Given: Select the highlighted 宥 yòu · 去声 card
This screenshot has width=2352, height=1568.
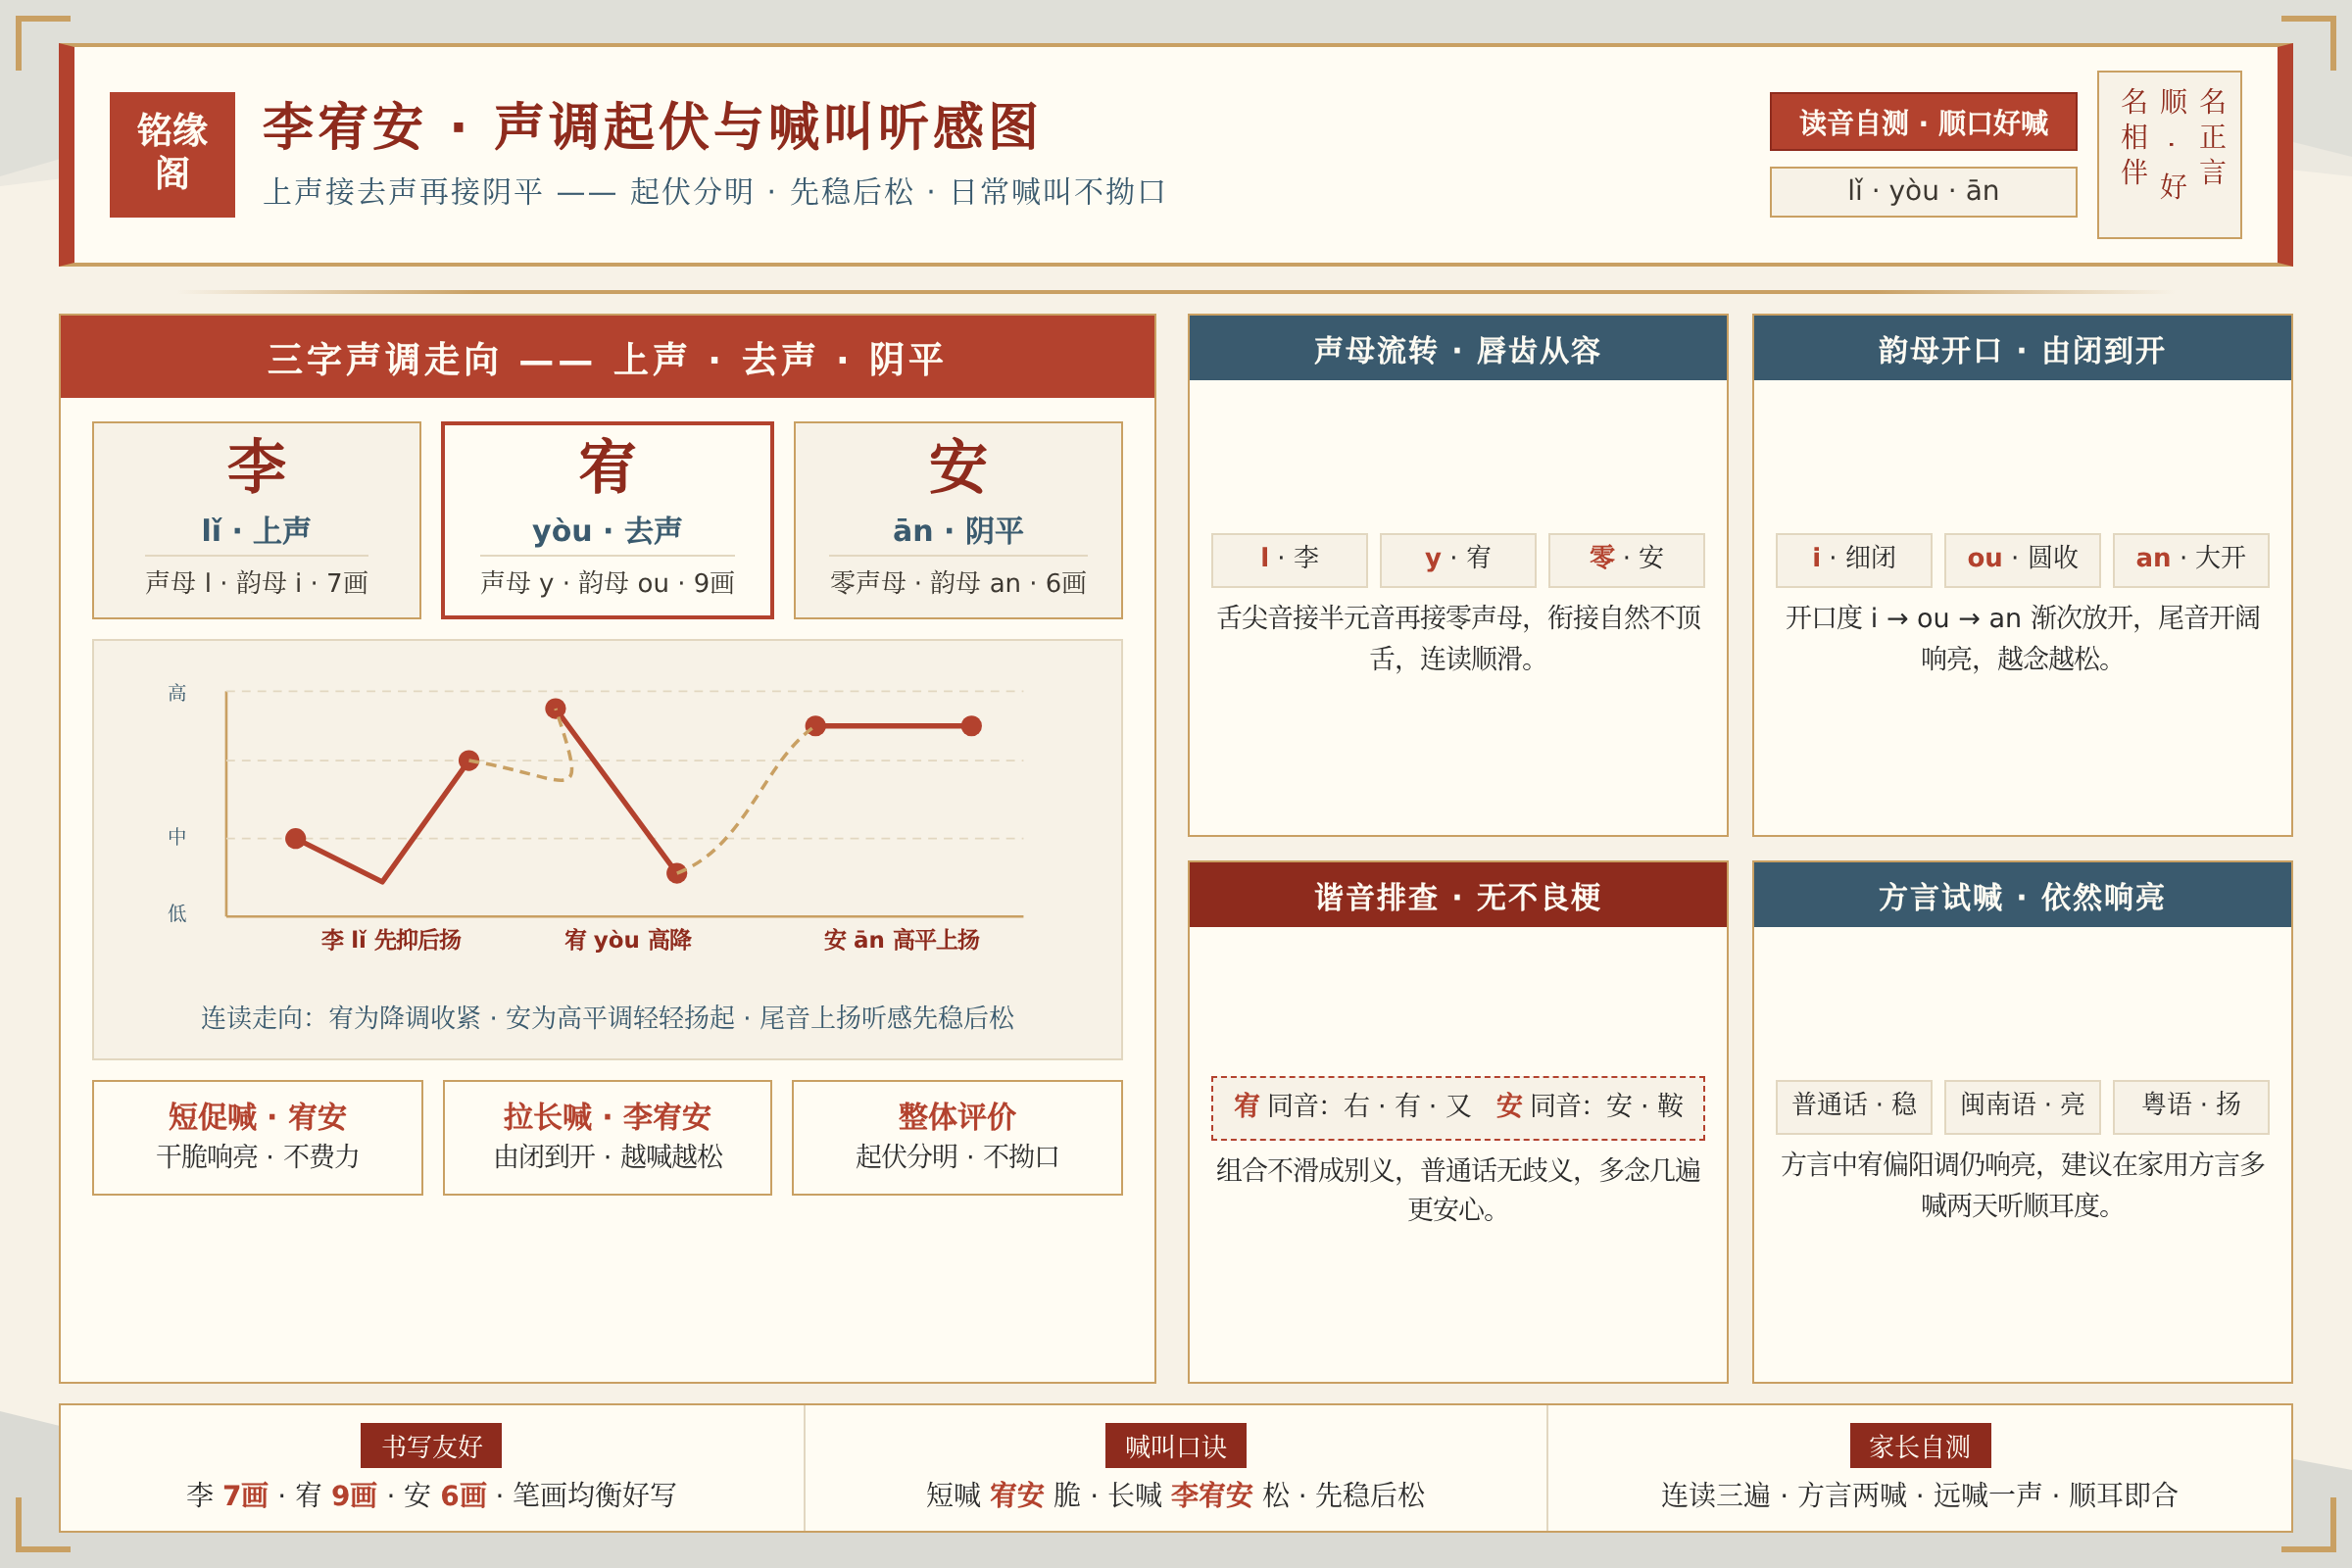Looking at the screenshot, I should (607, 520).
